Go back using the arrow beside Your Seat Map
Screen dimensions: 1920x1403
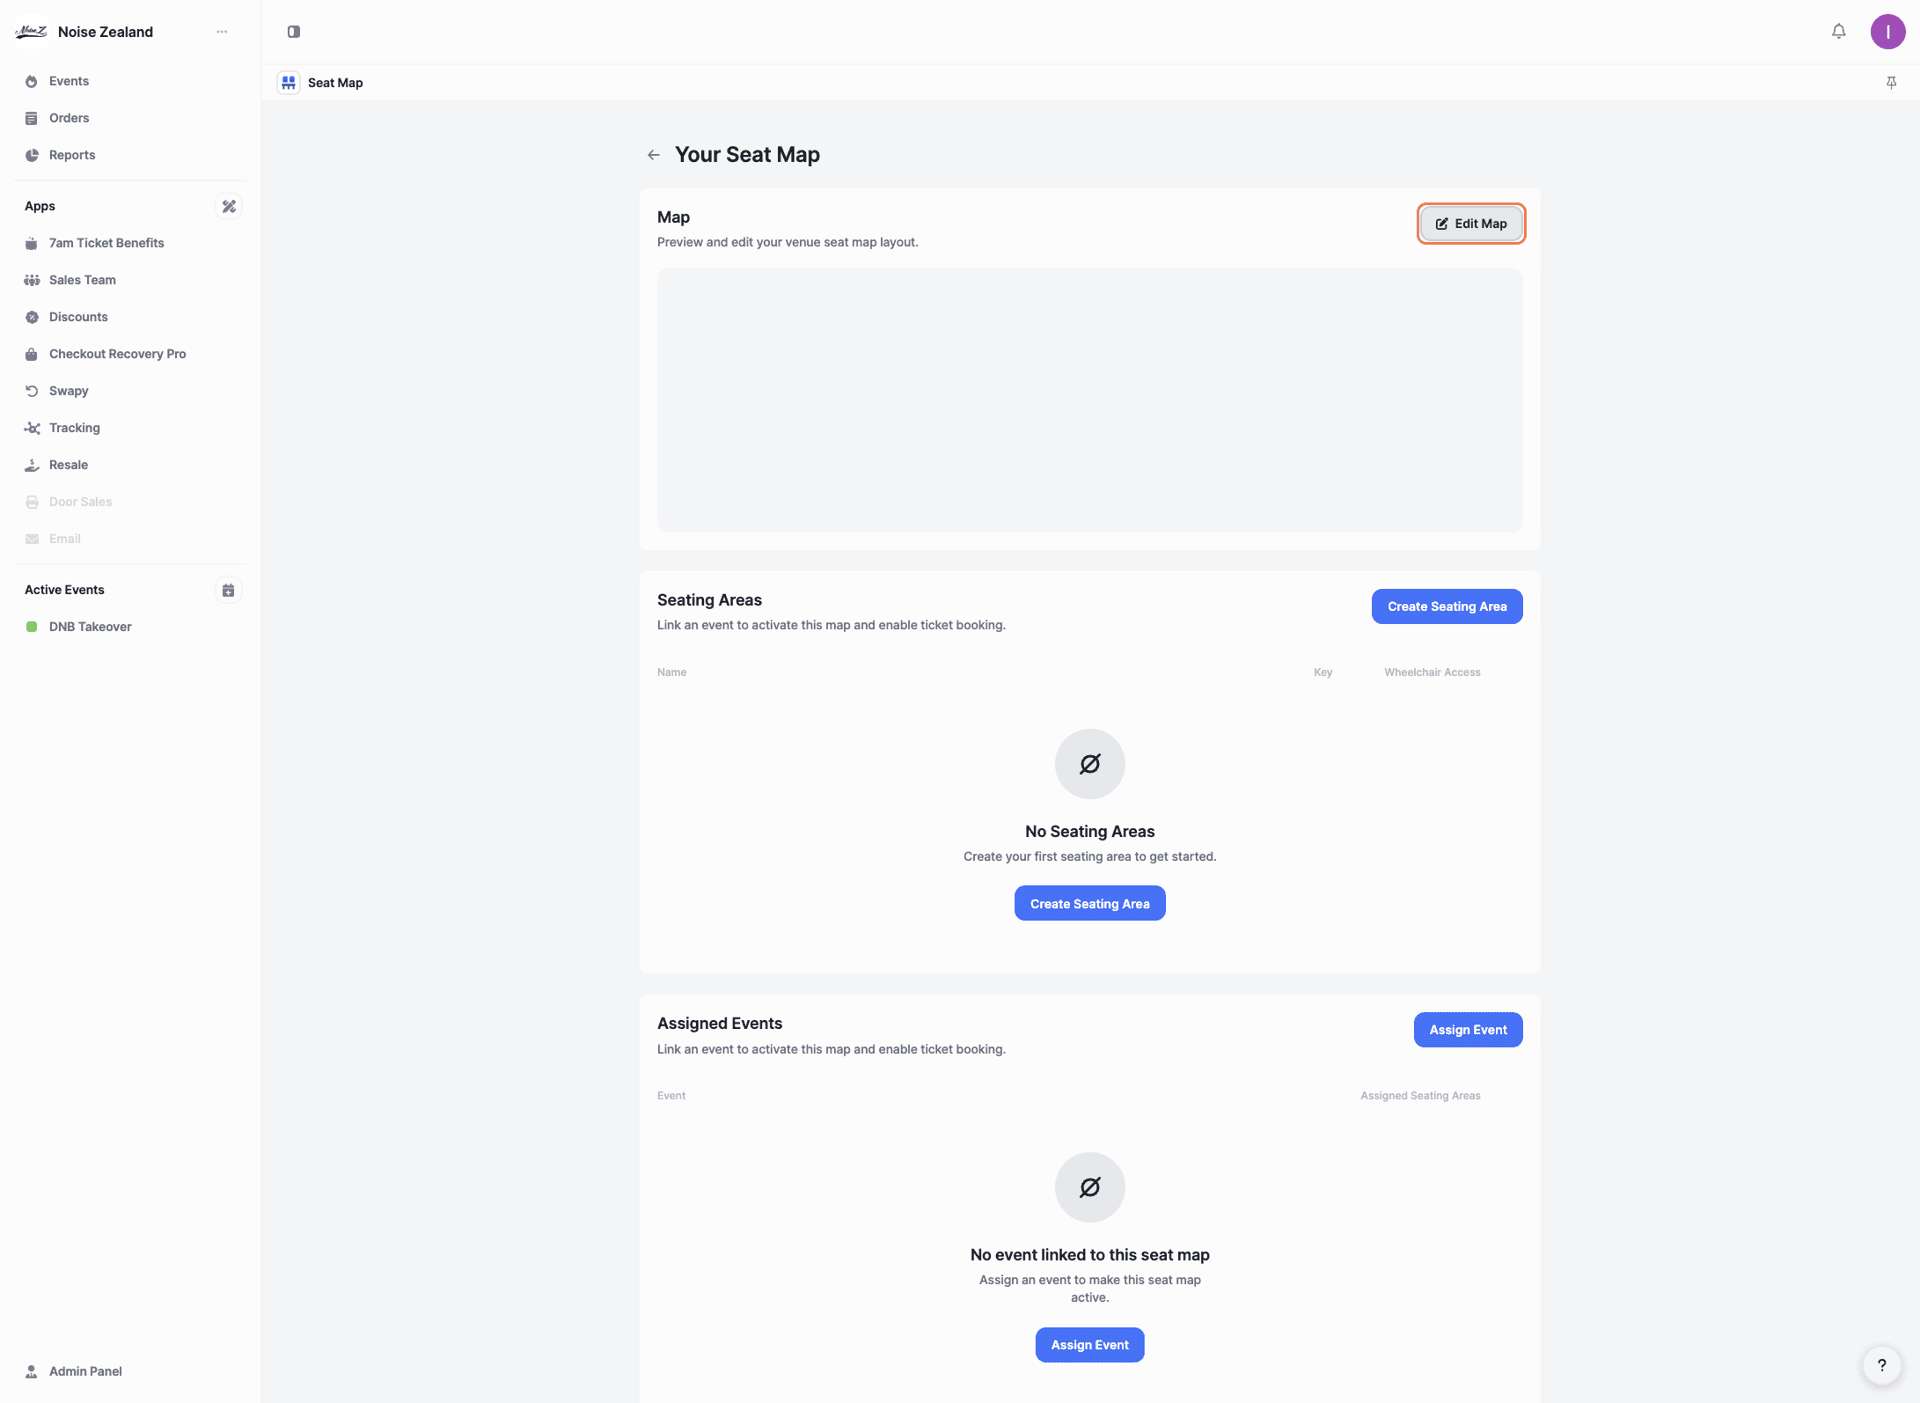653,155
